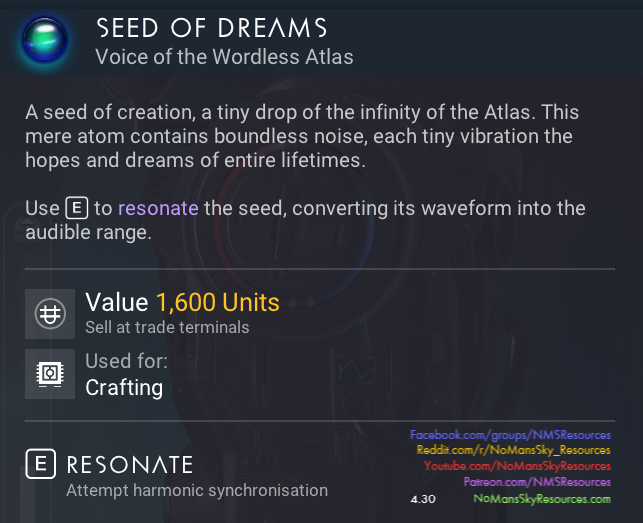Click the seed of creation description paragraph
Image resolution: width=643 pixels, height=523 pixels.
(301, 136)
